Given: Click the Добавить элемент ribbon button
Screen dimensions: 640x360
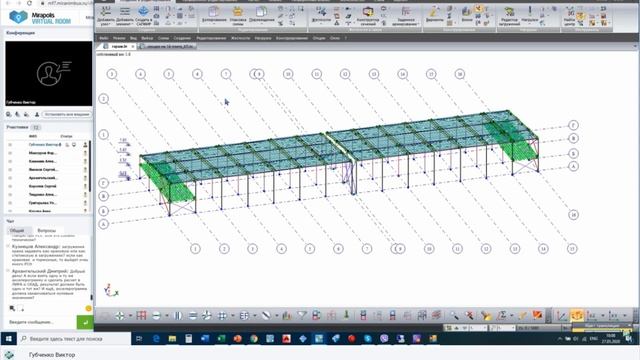Looking at the screenshot, I should (x=124, y=16).
